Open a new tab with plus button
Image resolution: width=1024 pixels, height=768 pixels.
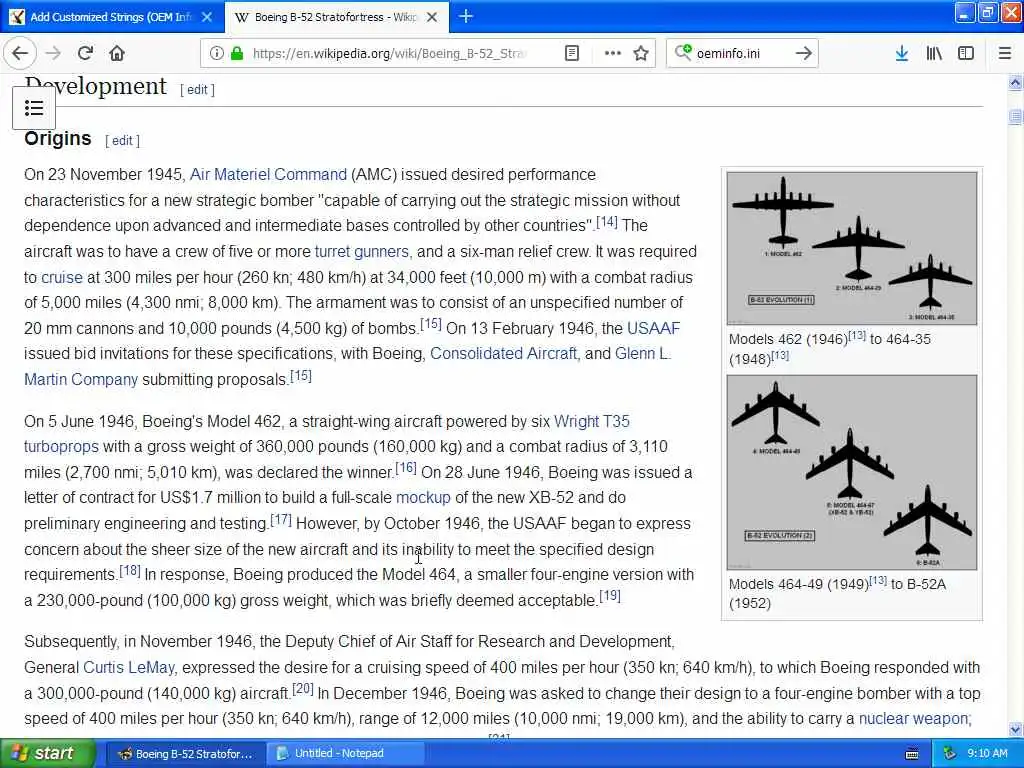coord(466,16)
